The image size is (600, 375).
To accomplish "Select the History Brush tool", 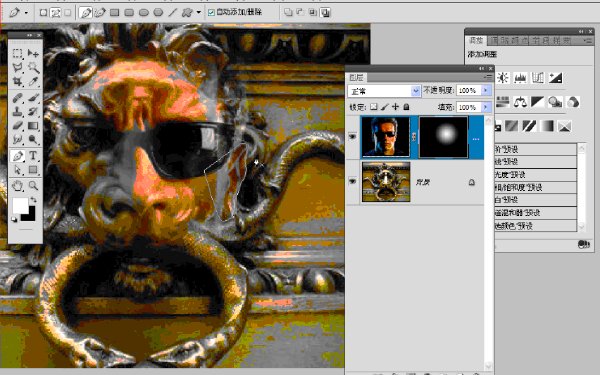I will click(x=33, y=112).
